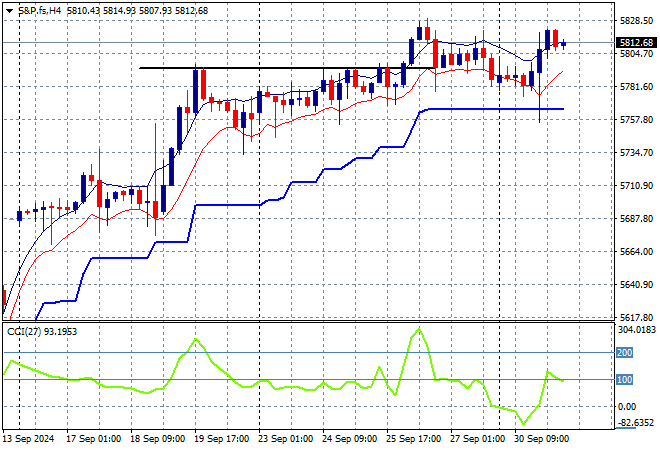This screenshot has height=450, width=660.
Task: Click the 27 Sep 01:00 time label
Action: click(x=477, y=439)
